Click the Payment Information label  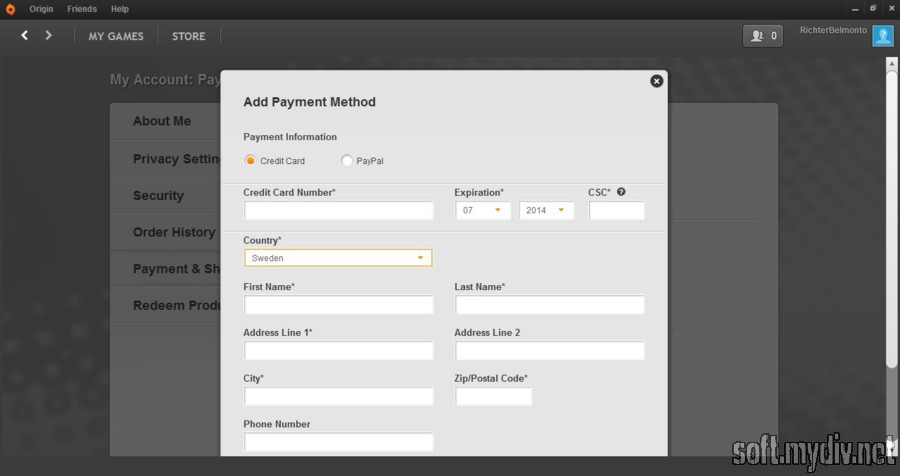[x=290, y=137]
